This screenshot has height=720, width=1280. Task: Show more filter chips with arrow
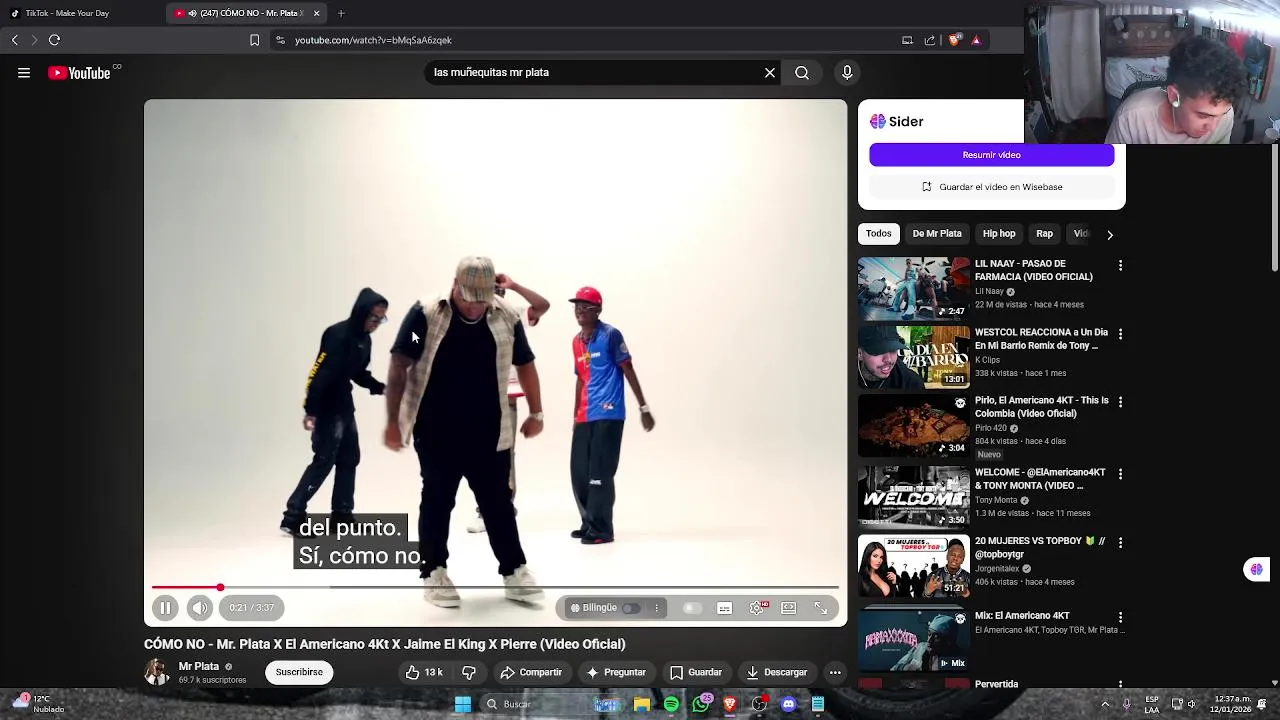click(x=1109, y=234)
